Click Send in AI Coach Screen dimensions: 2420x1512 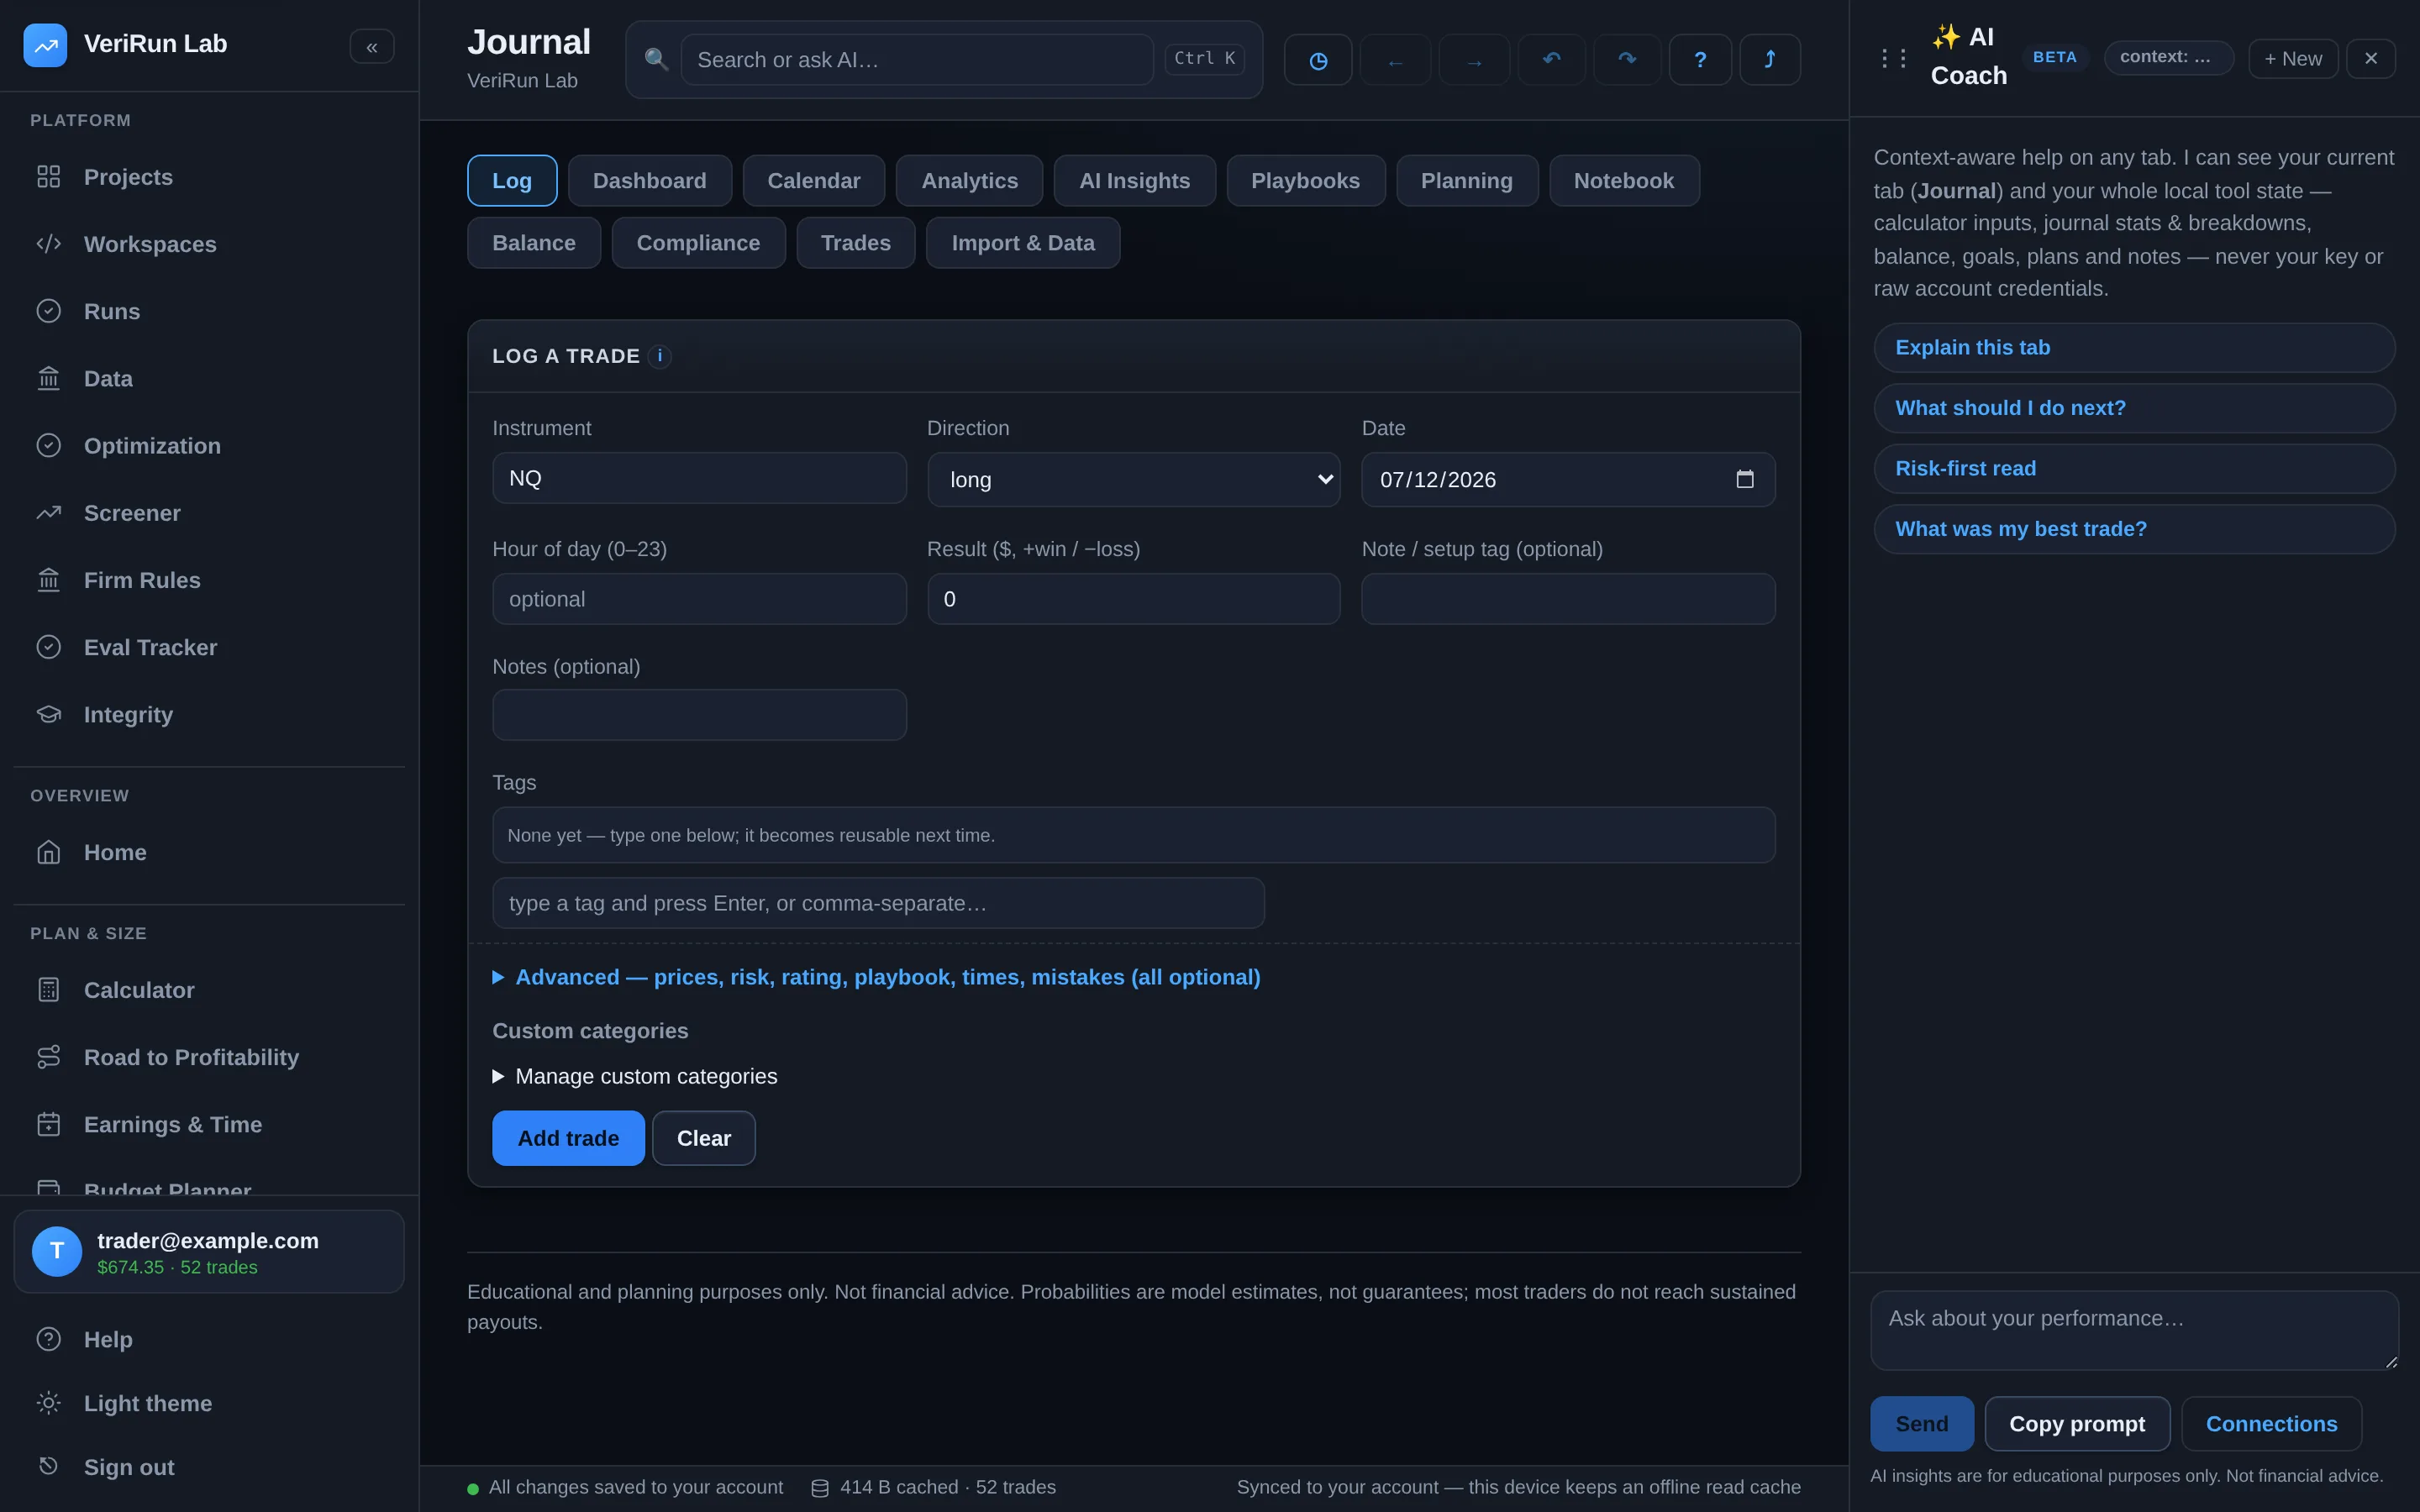point(1922,1424)
